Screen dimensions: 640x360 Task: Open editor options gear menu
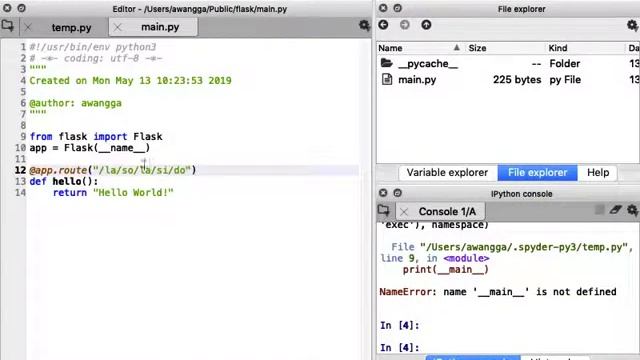364,25
